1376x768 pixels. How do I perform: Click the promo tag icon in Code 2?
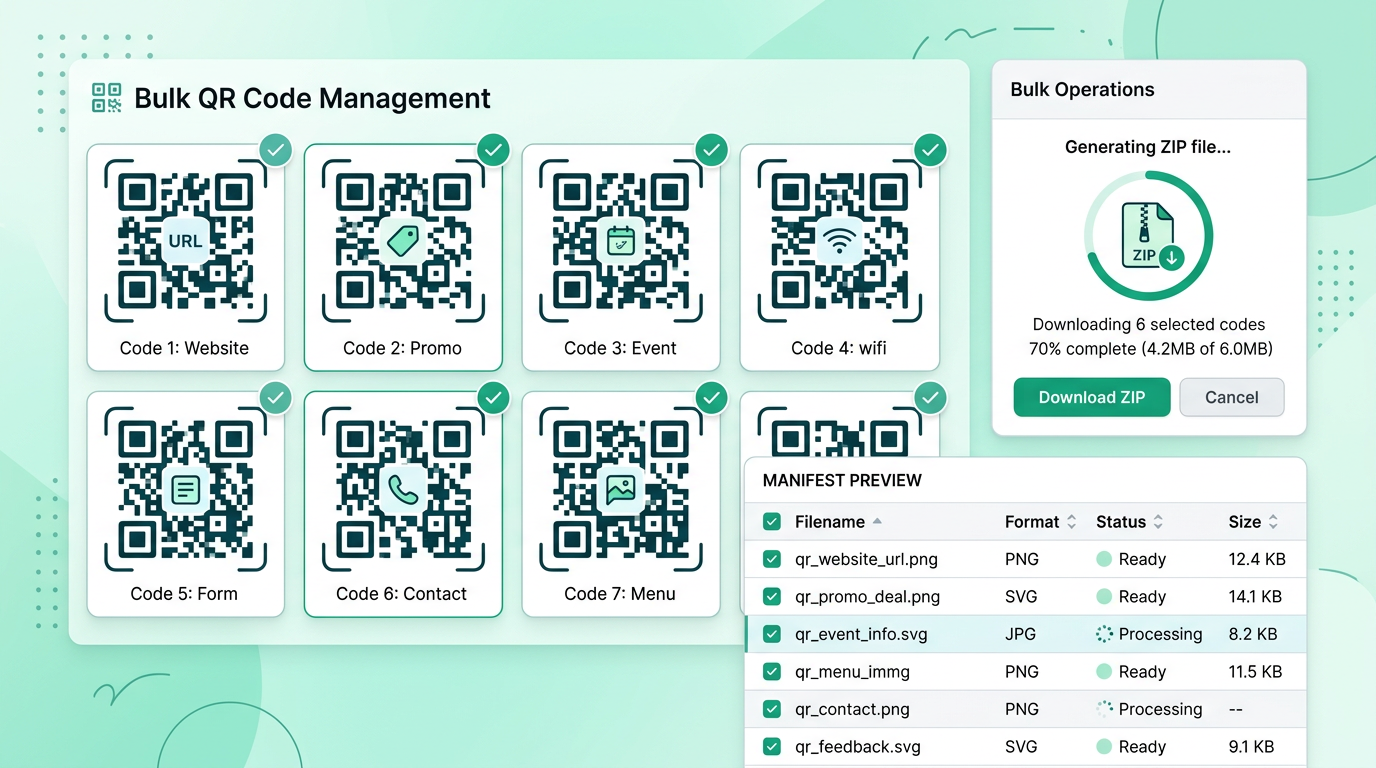click(x=403, y=241)
